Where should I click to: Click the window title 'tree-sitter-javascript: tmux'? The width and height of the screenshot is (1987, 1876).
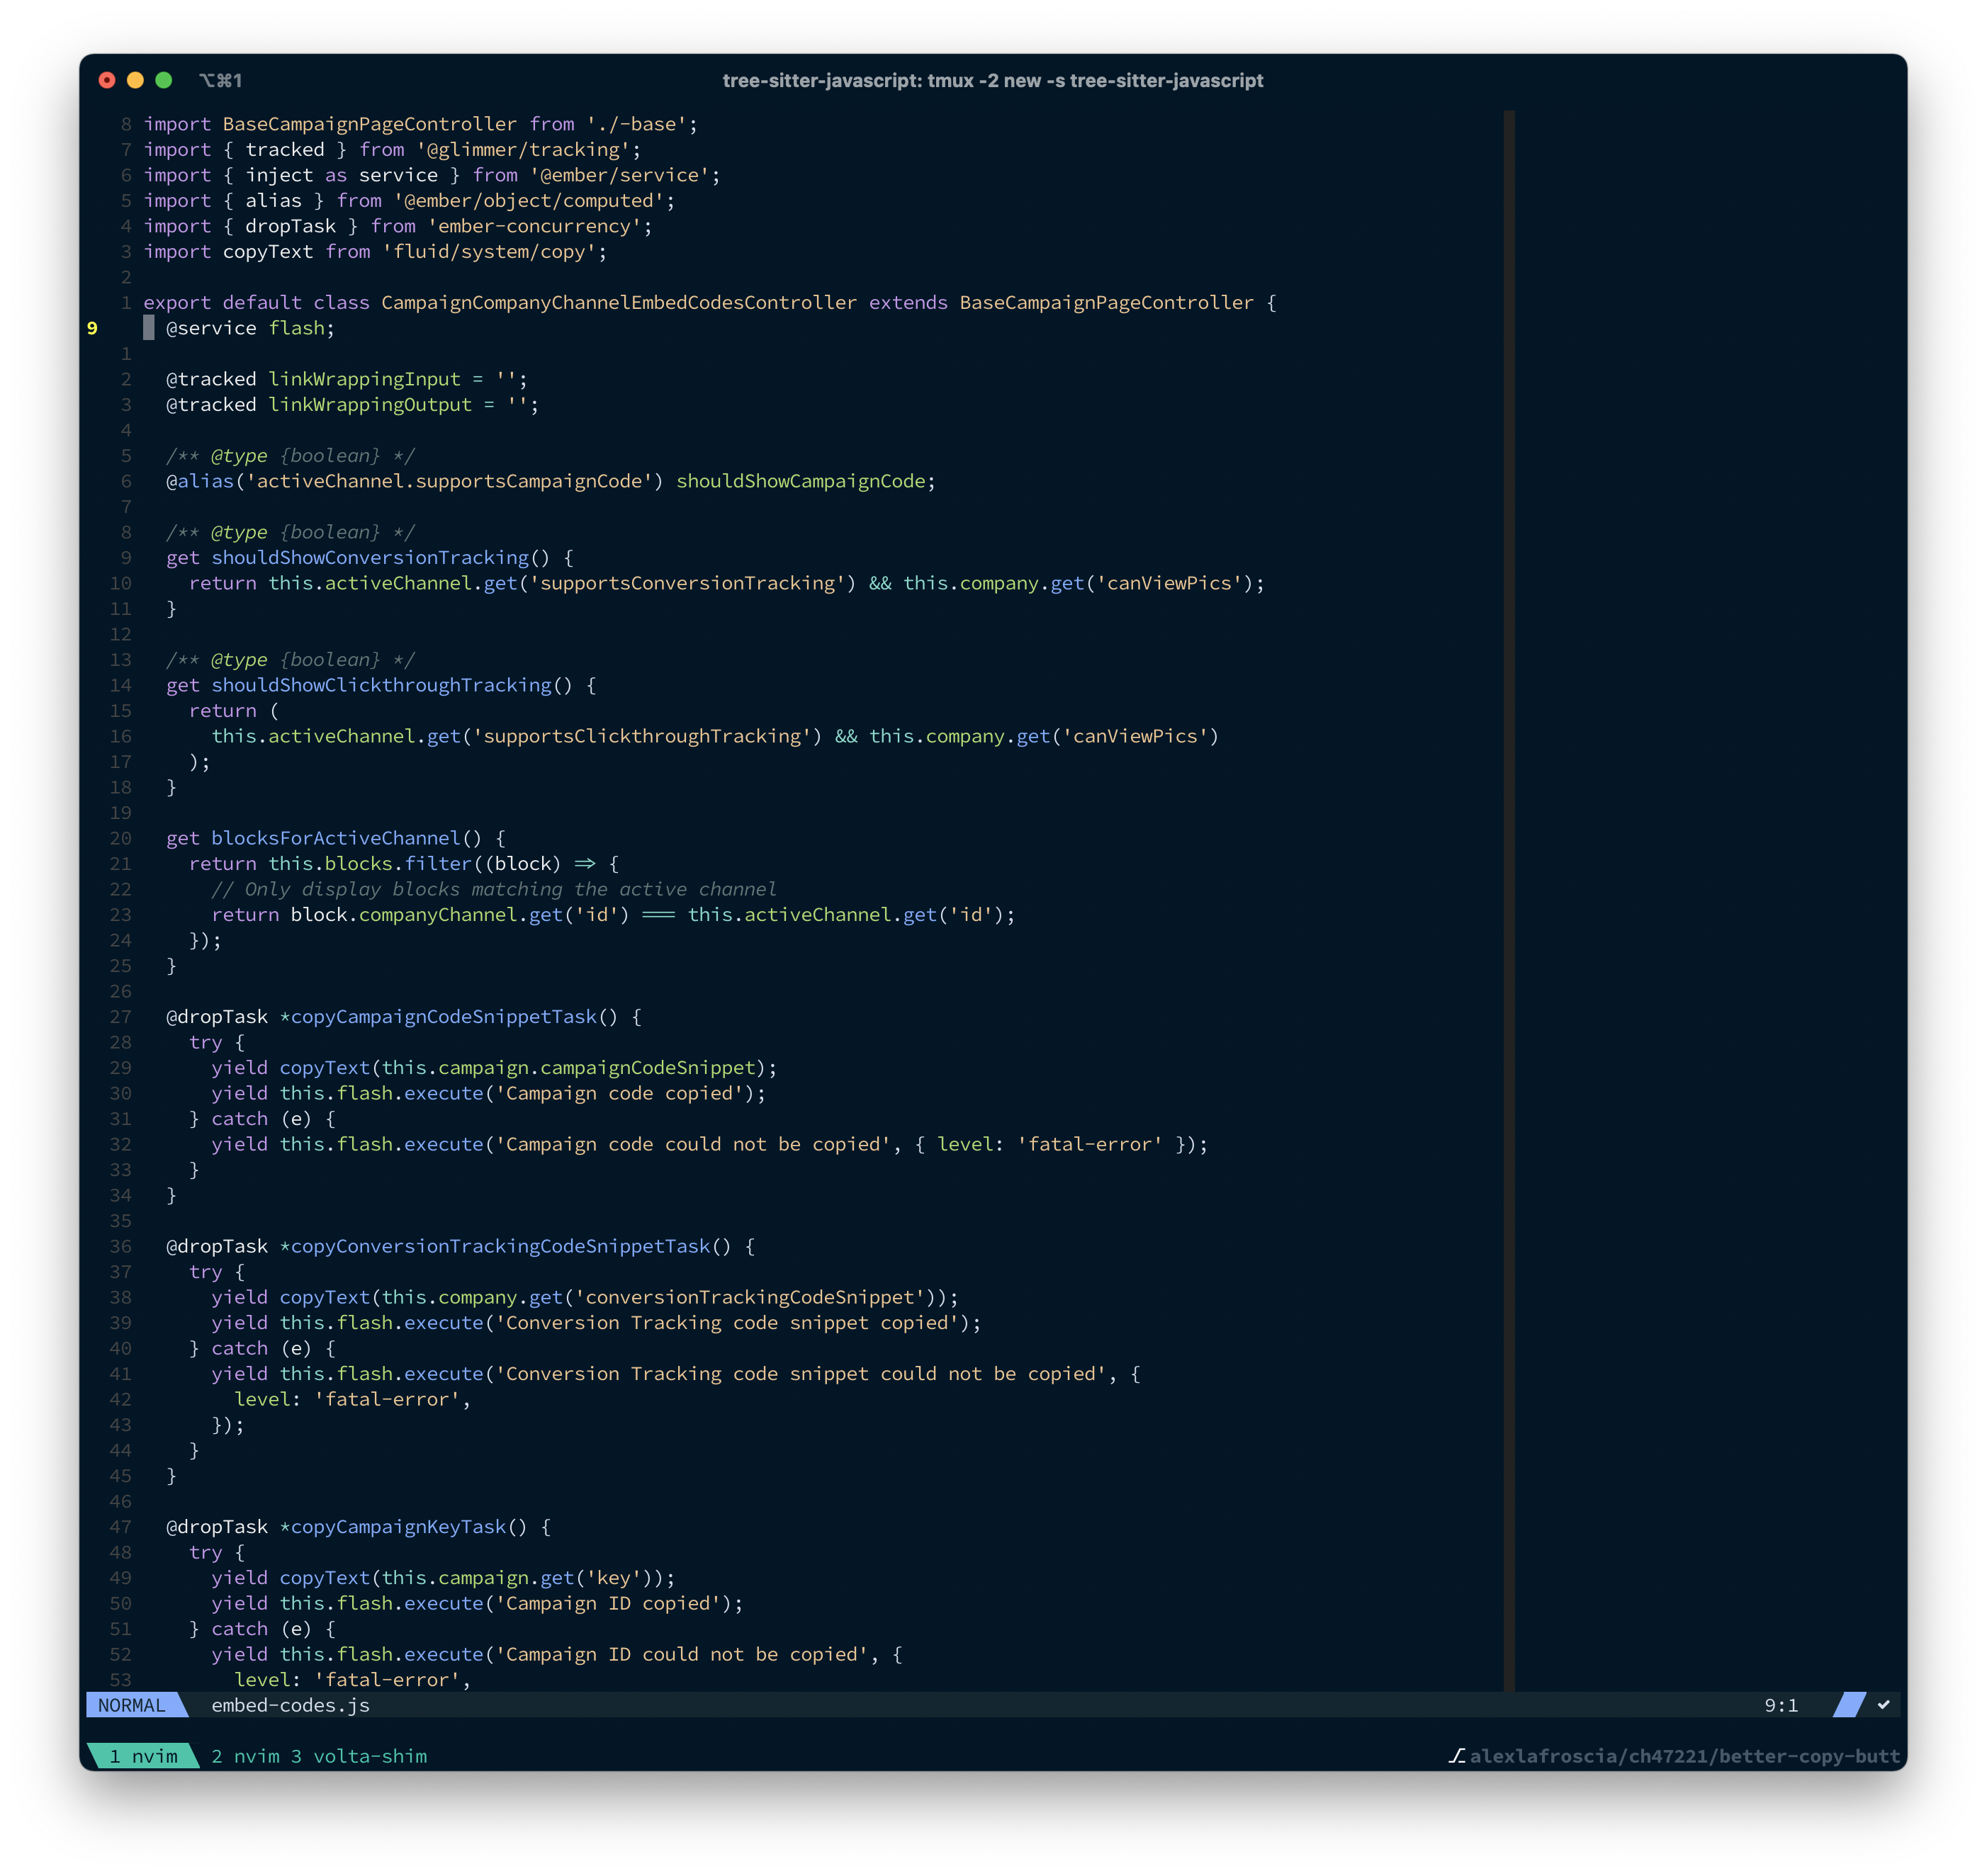(992, 80)
